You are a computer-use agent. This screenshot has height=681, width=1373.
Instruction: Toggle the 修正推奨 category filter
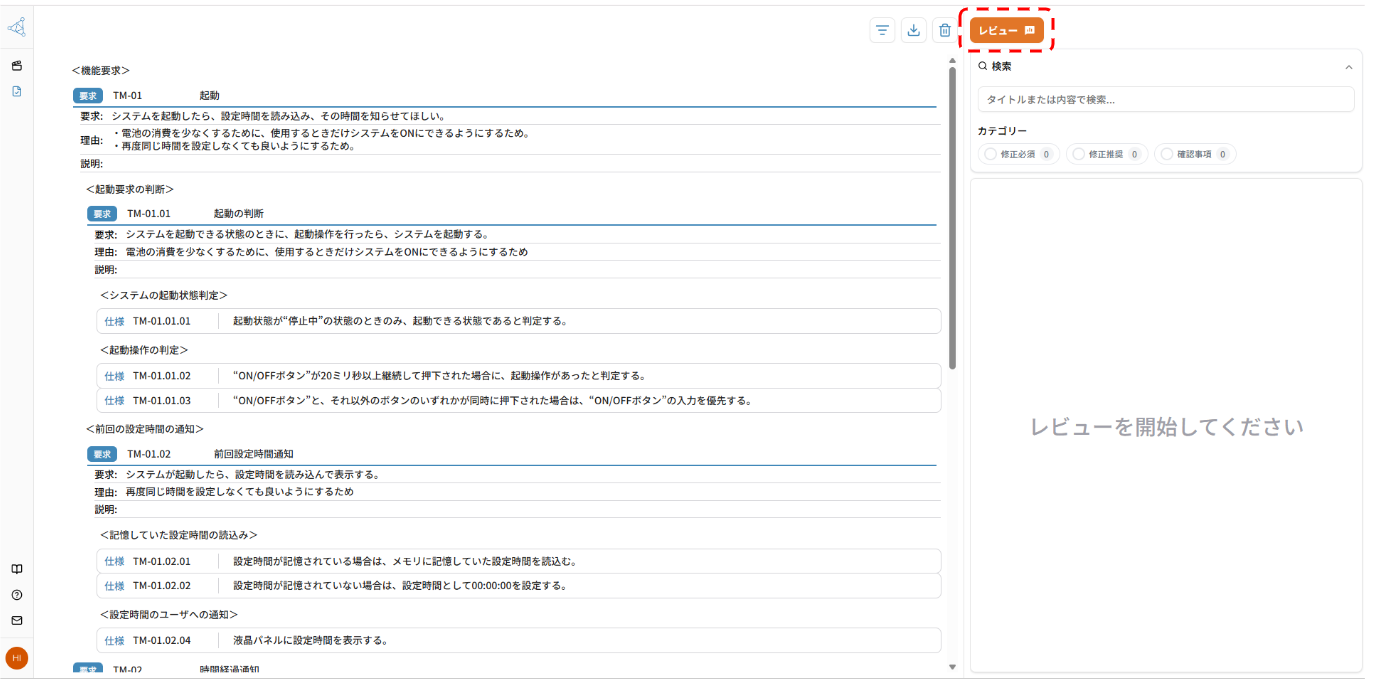click(x=1106, y=153)
